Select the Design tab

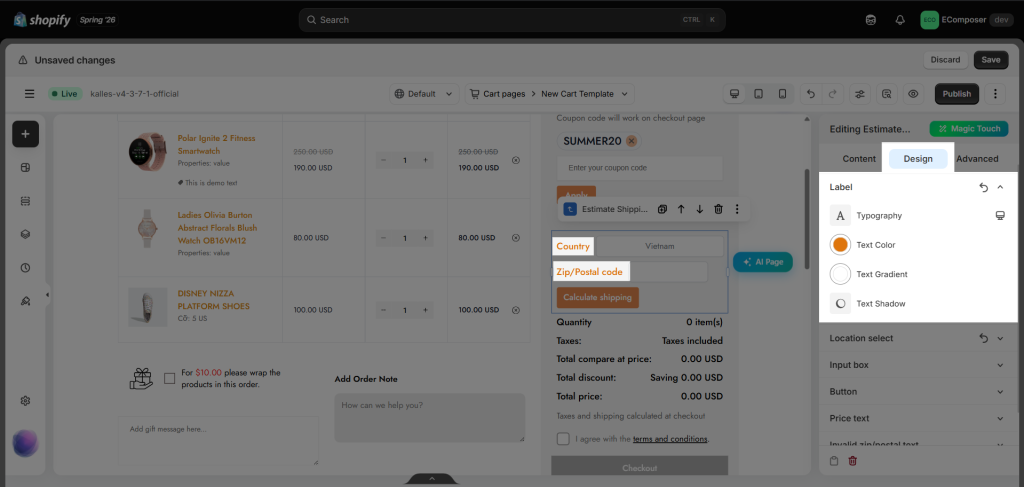click(x=918, y=159)
